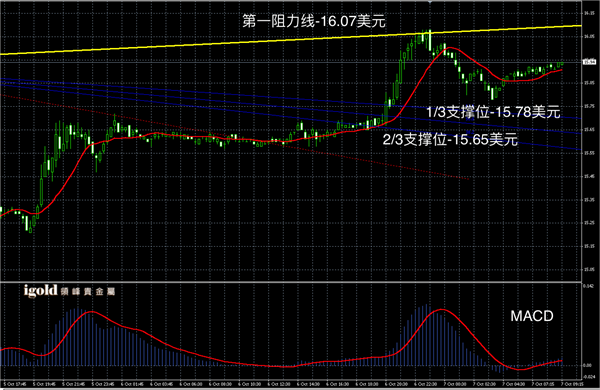This screenshot has height=390, width=600.
Task: Click the 15.05 price axis label
Action: tap(589, 269)
